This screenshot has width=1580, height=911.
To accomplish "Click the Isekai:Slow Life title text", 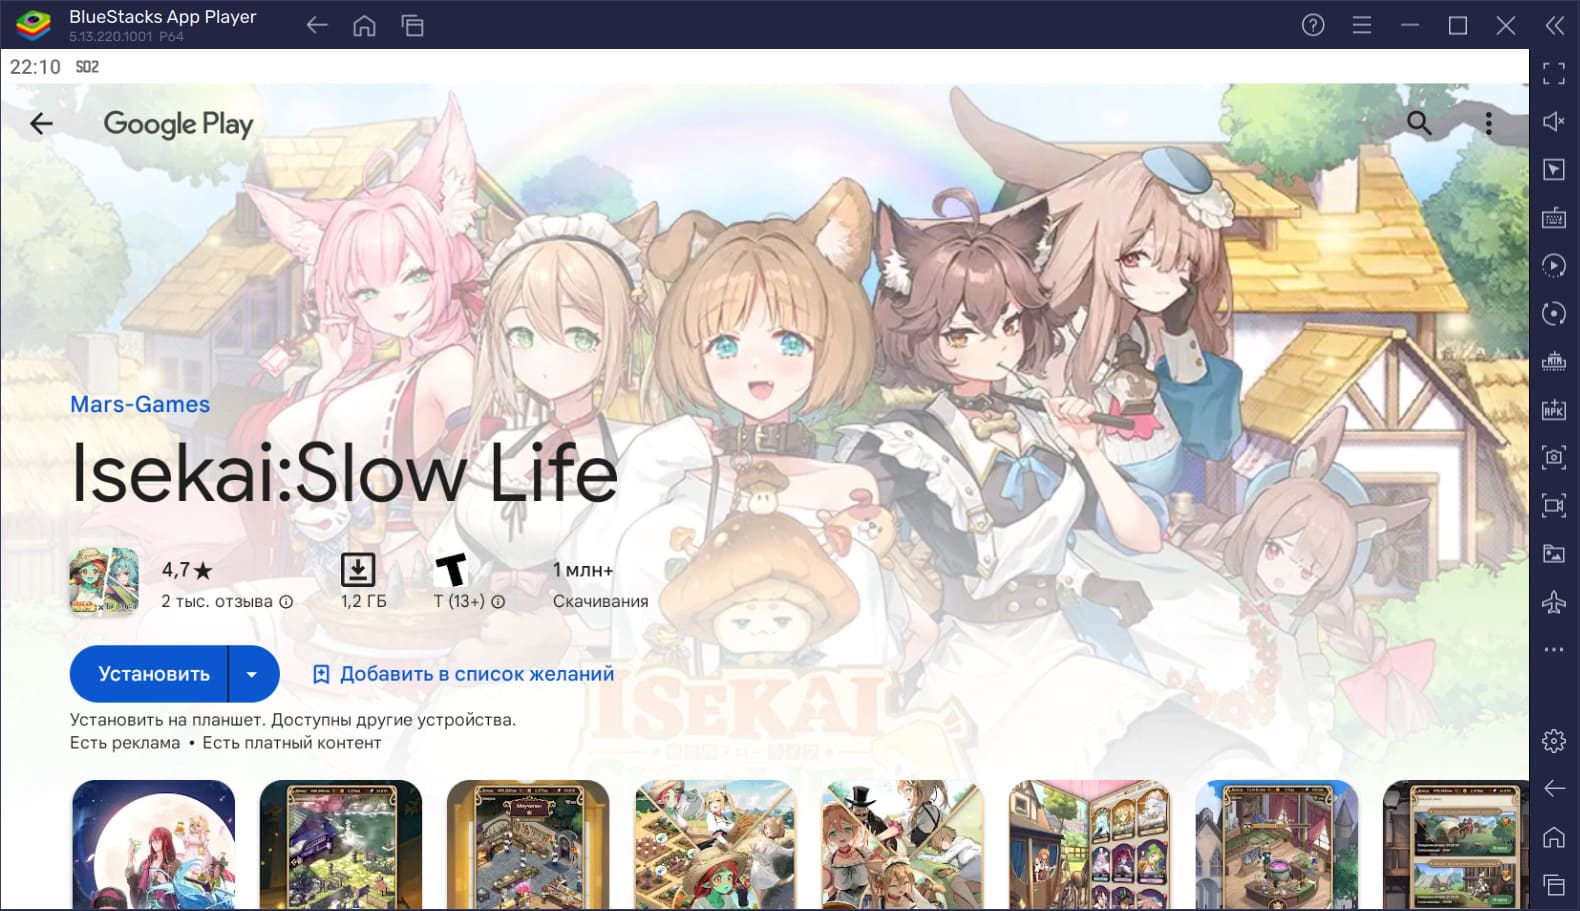I will point(345,473).
